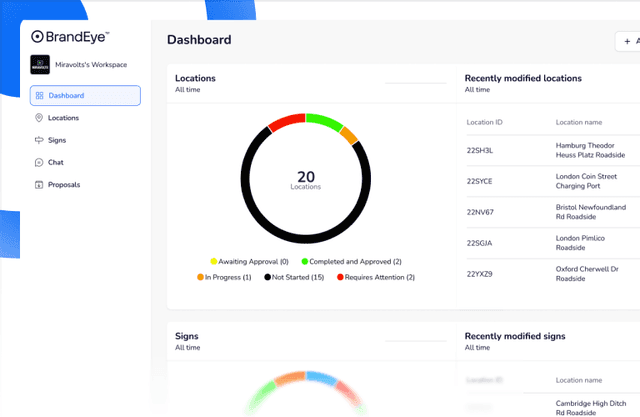This screenshot has width=640, height=417.
Task: Open Bristol Newfoundland Rd Roadside
Action: [x=591, y=212]
